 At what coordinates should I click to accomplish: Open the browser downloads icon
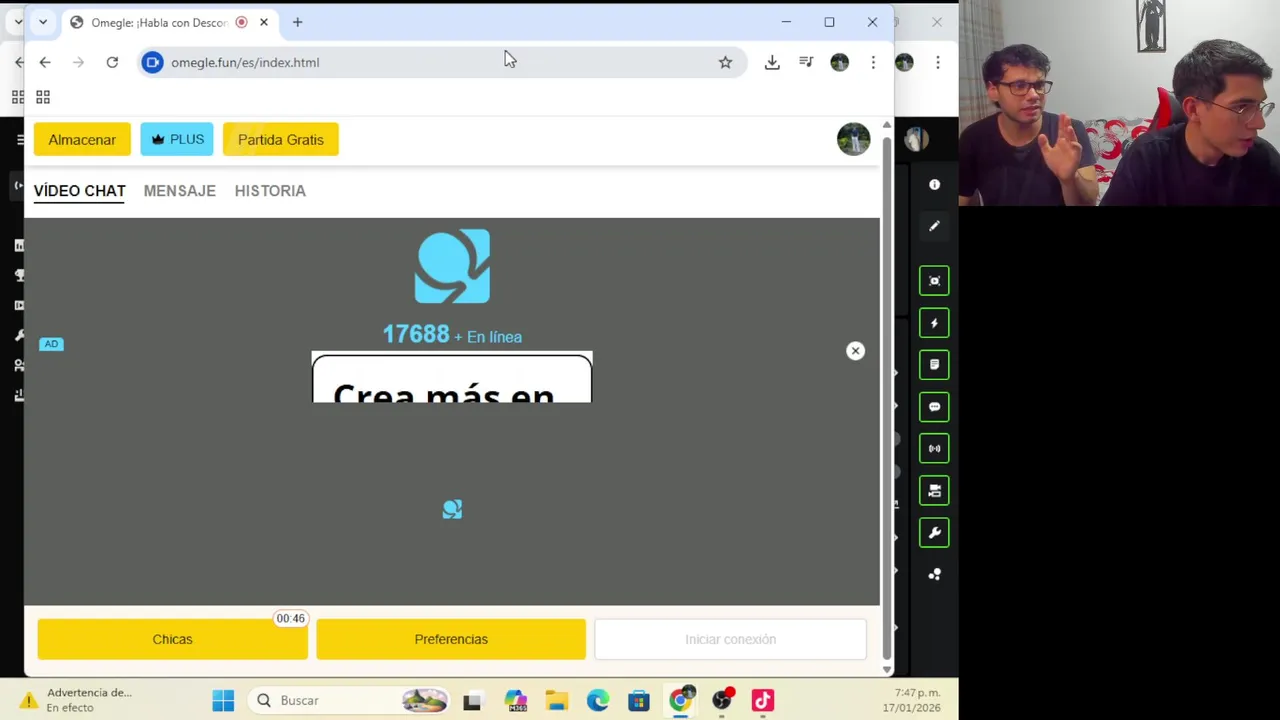772,62
